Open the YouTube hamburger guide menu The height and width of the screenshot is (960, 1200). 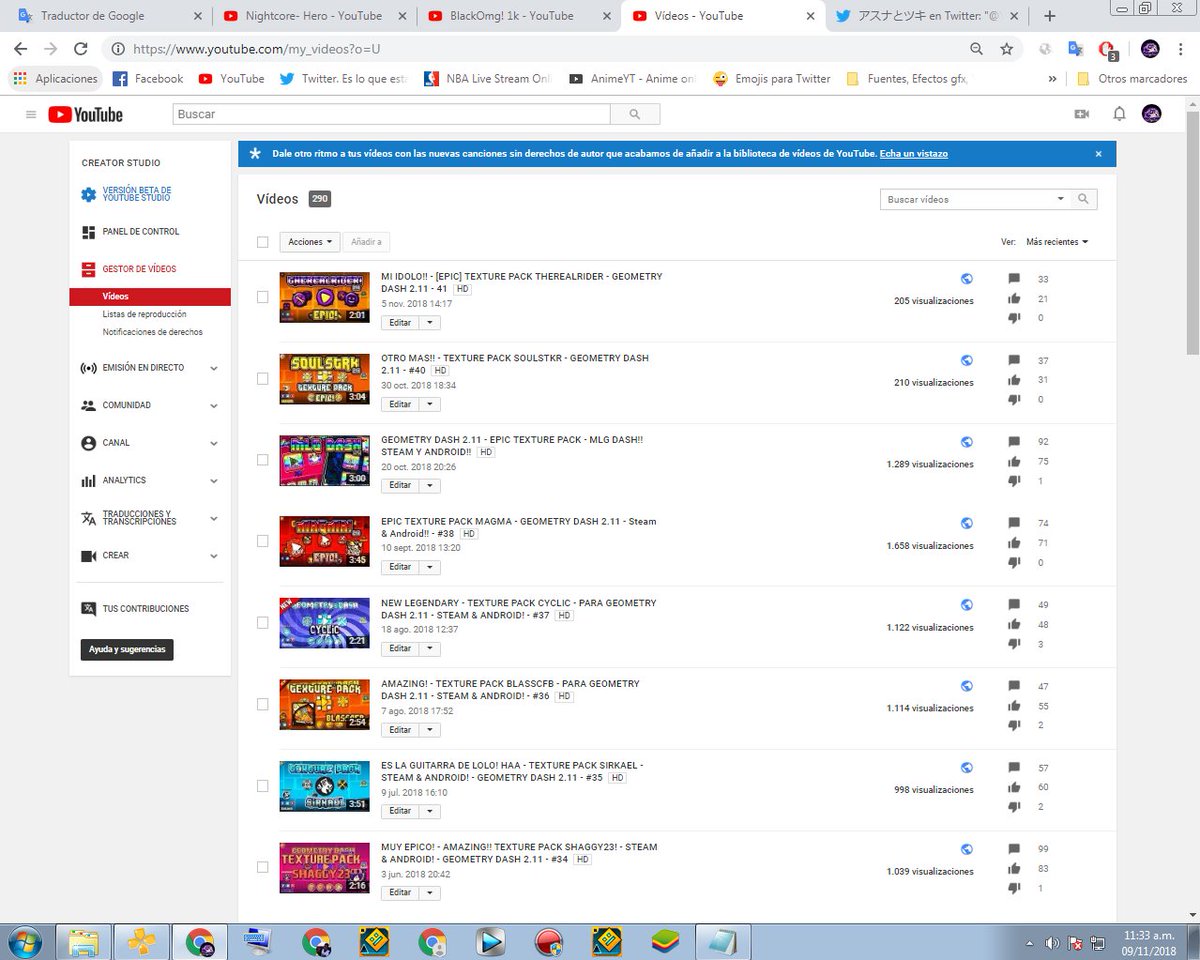pos(31,115)
